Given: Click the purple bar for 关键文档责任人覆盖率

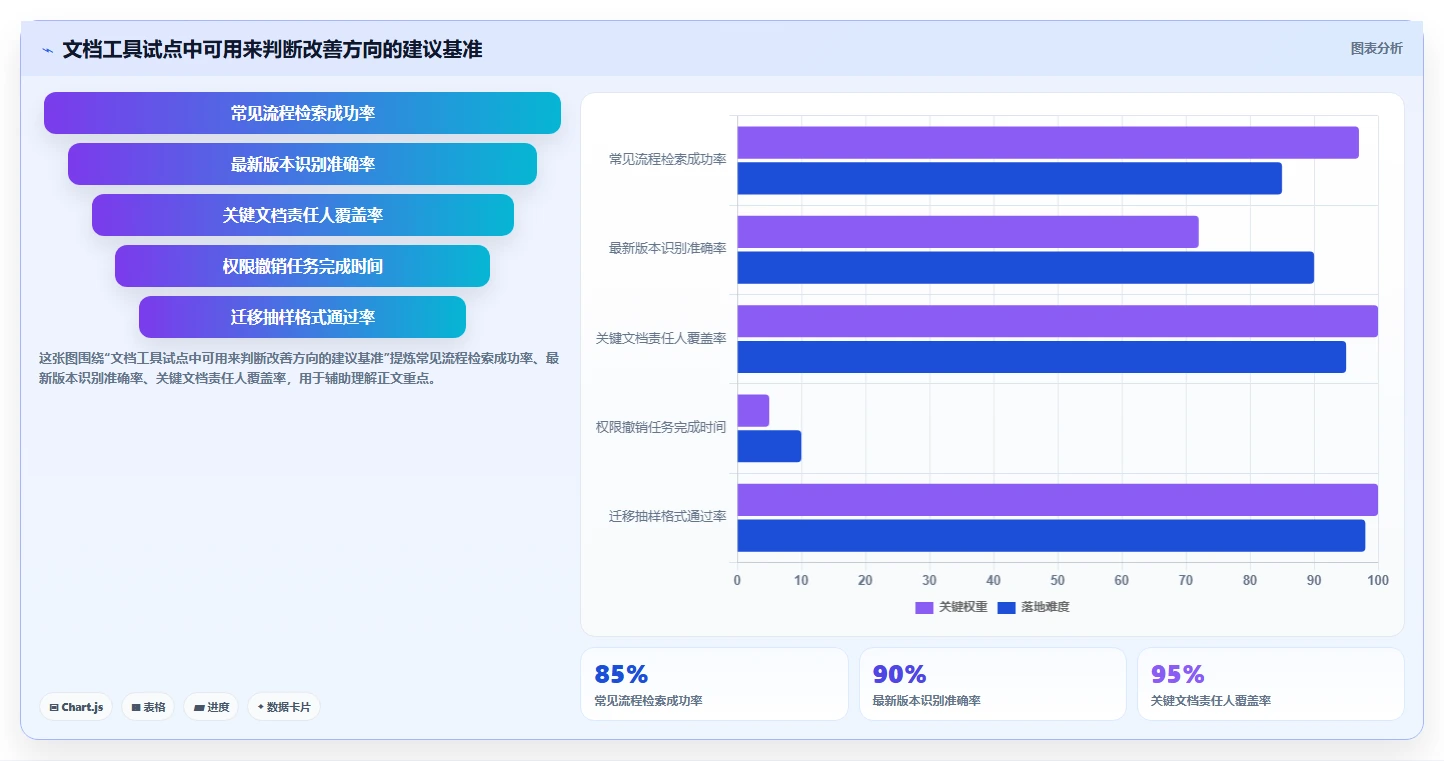Looking at the screenshot, I should (x=1058, y=321).
